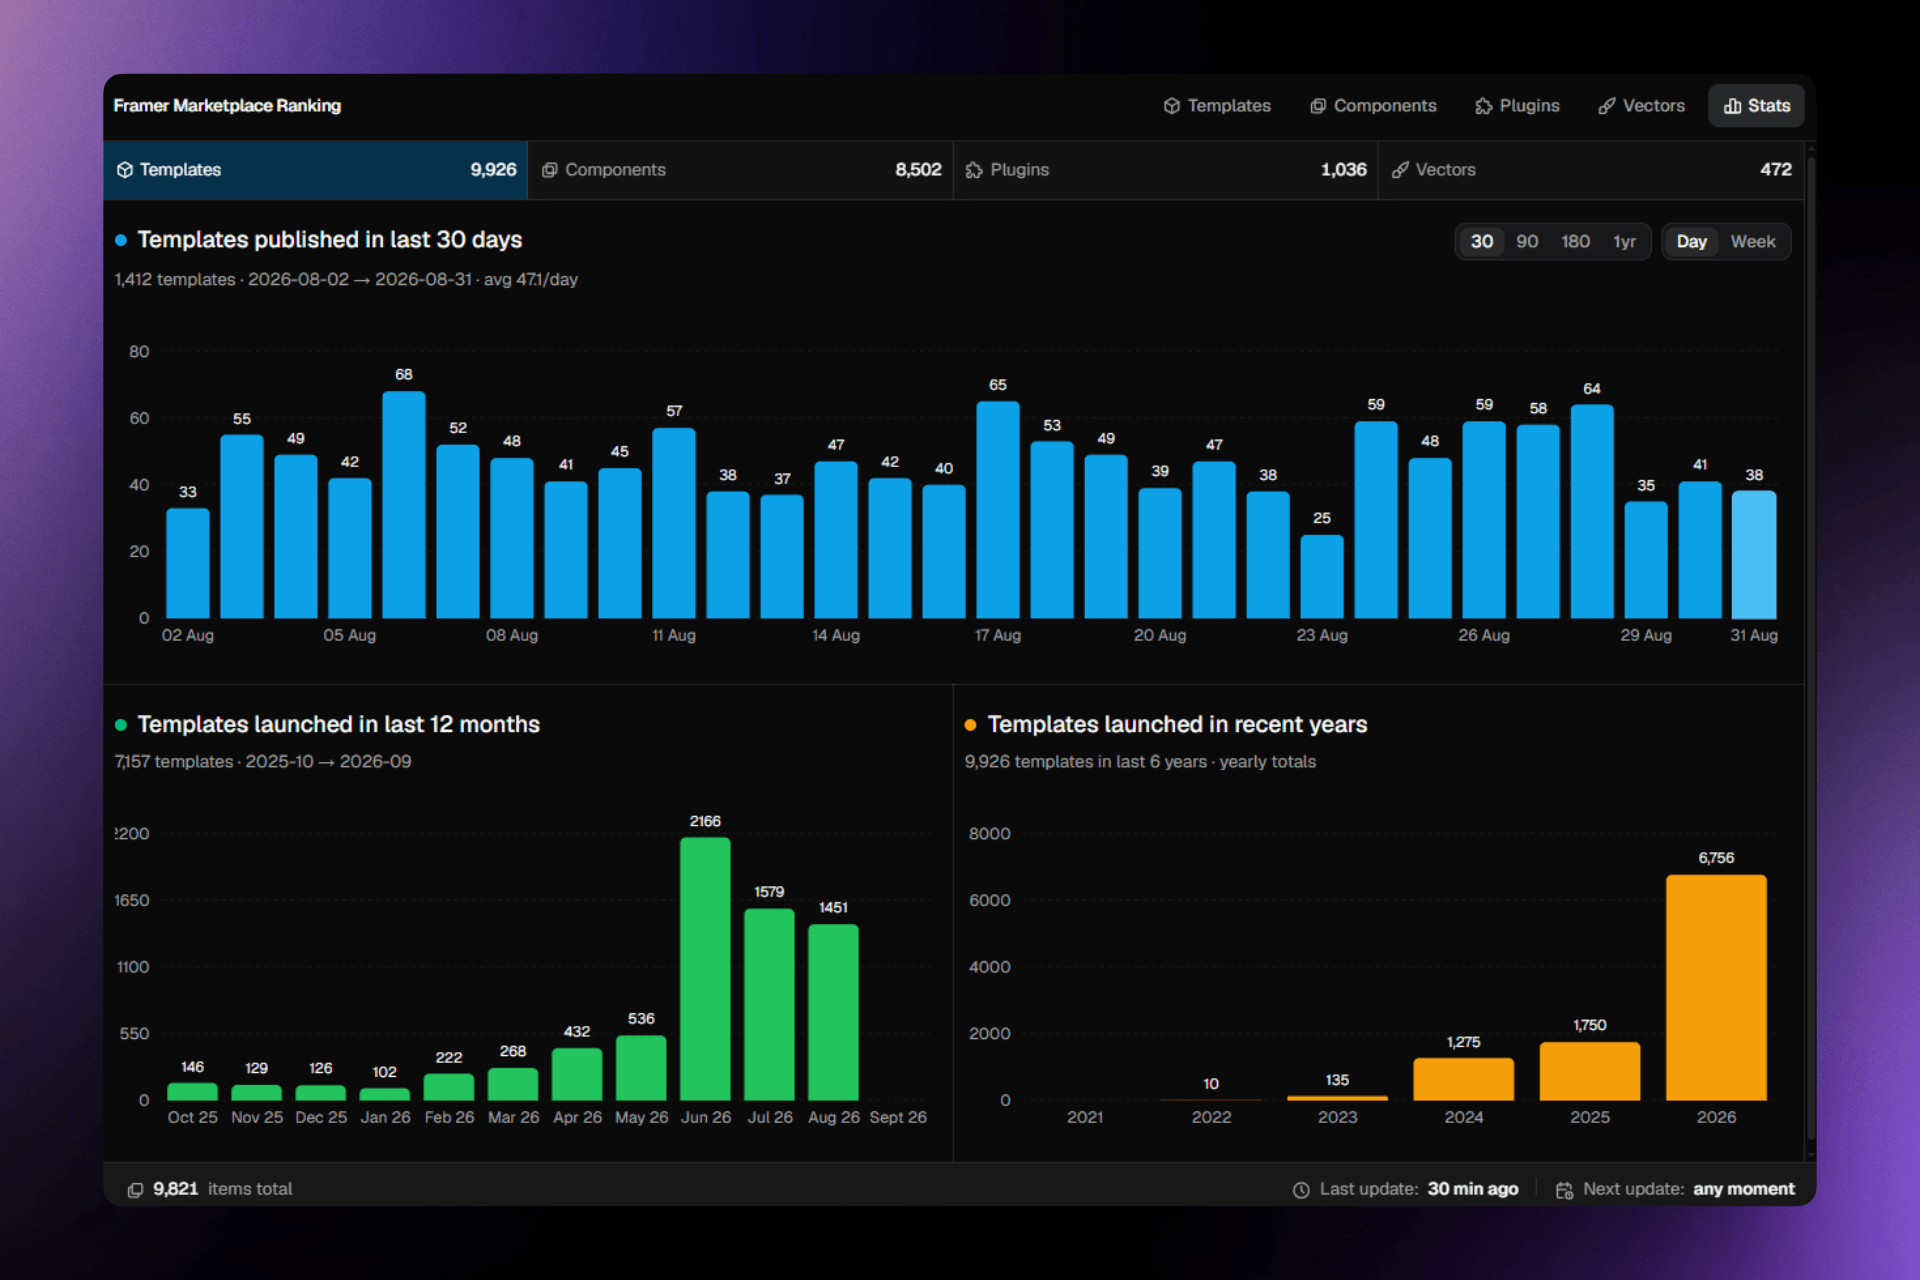Click the Vectors tab pen icon
Screen dimensions: 1920x1280
pos(1400,170)
